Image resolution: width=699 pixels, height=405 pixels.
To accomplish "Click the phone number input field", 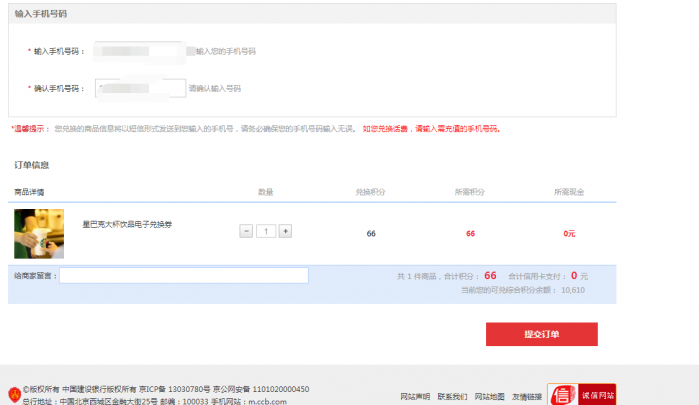I will coord(140,51).
